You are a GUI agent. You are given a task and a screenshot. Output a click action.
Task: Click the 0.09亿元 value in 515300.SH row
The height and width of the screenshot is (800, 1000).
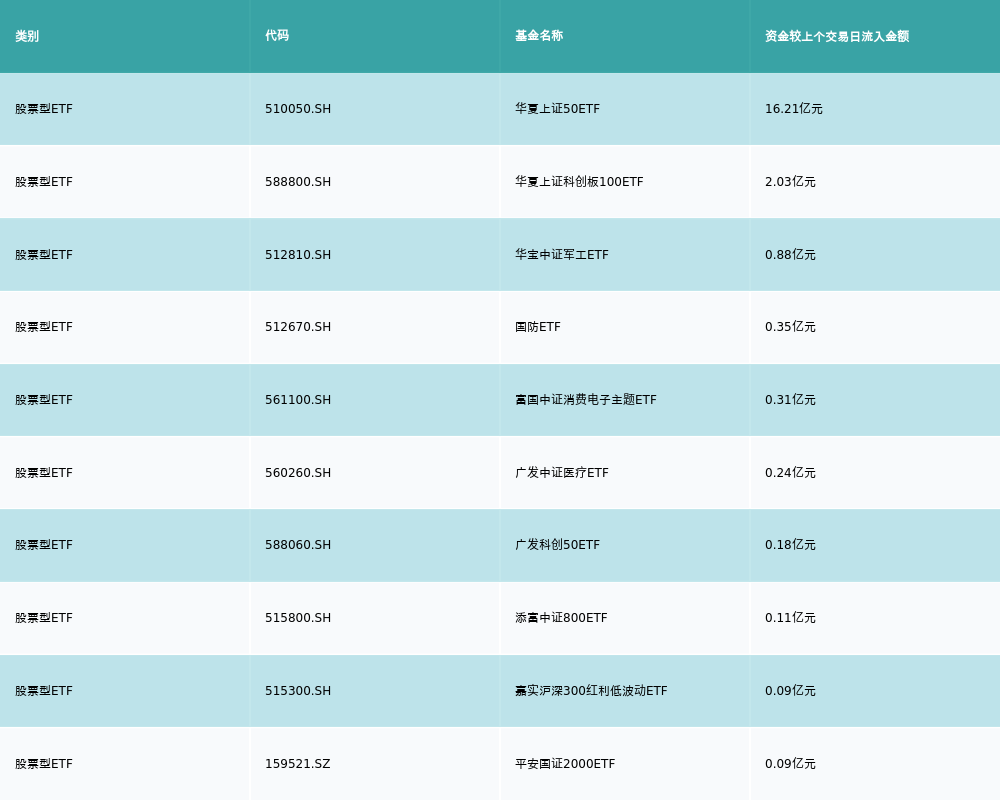(x=790, y=691)
